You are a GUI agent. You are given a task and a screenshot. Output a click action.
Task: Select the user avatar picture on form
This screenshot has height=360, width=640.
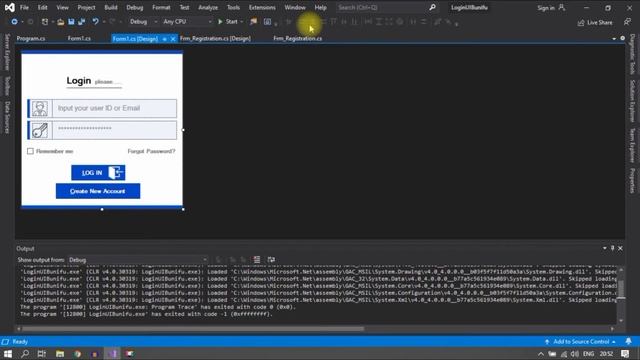click(x=40, y=109)
